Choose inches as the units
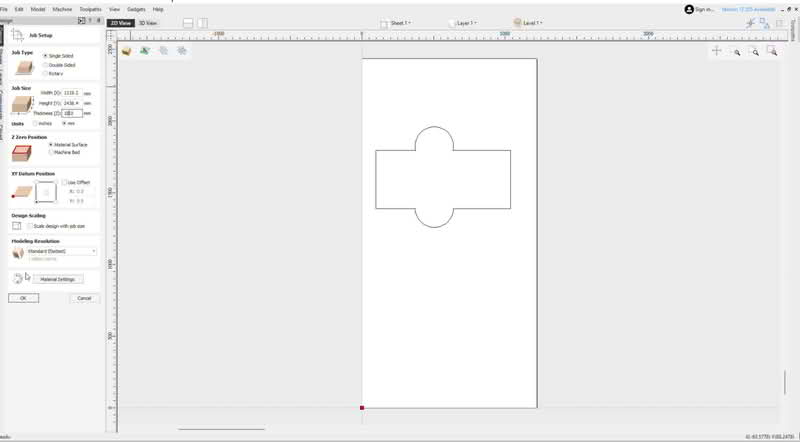Image resolution: width=800 pixels, height=442 pixels. [36, 123]
